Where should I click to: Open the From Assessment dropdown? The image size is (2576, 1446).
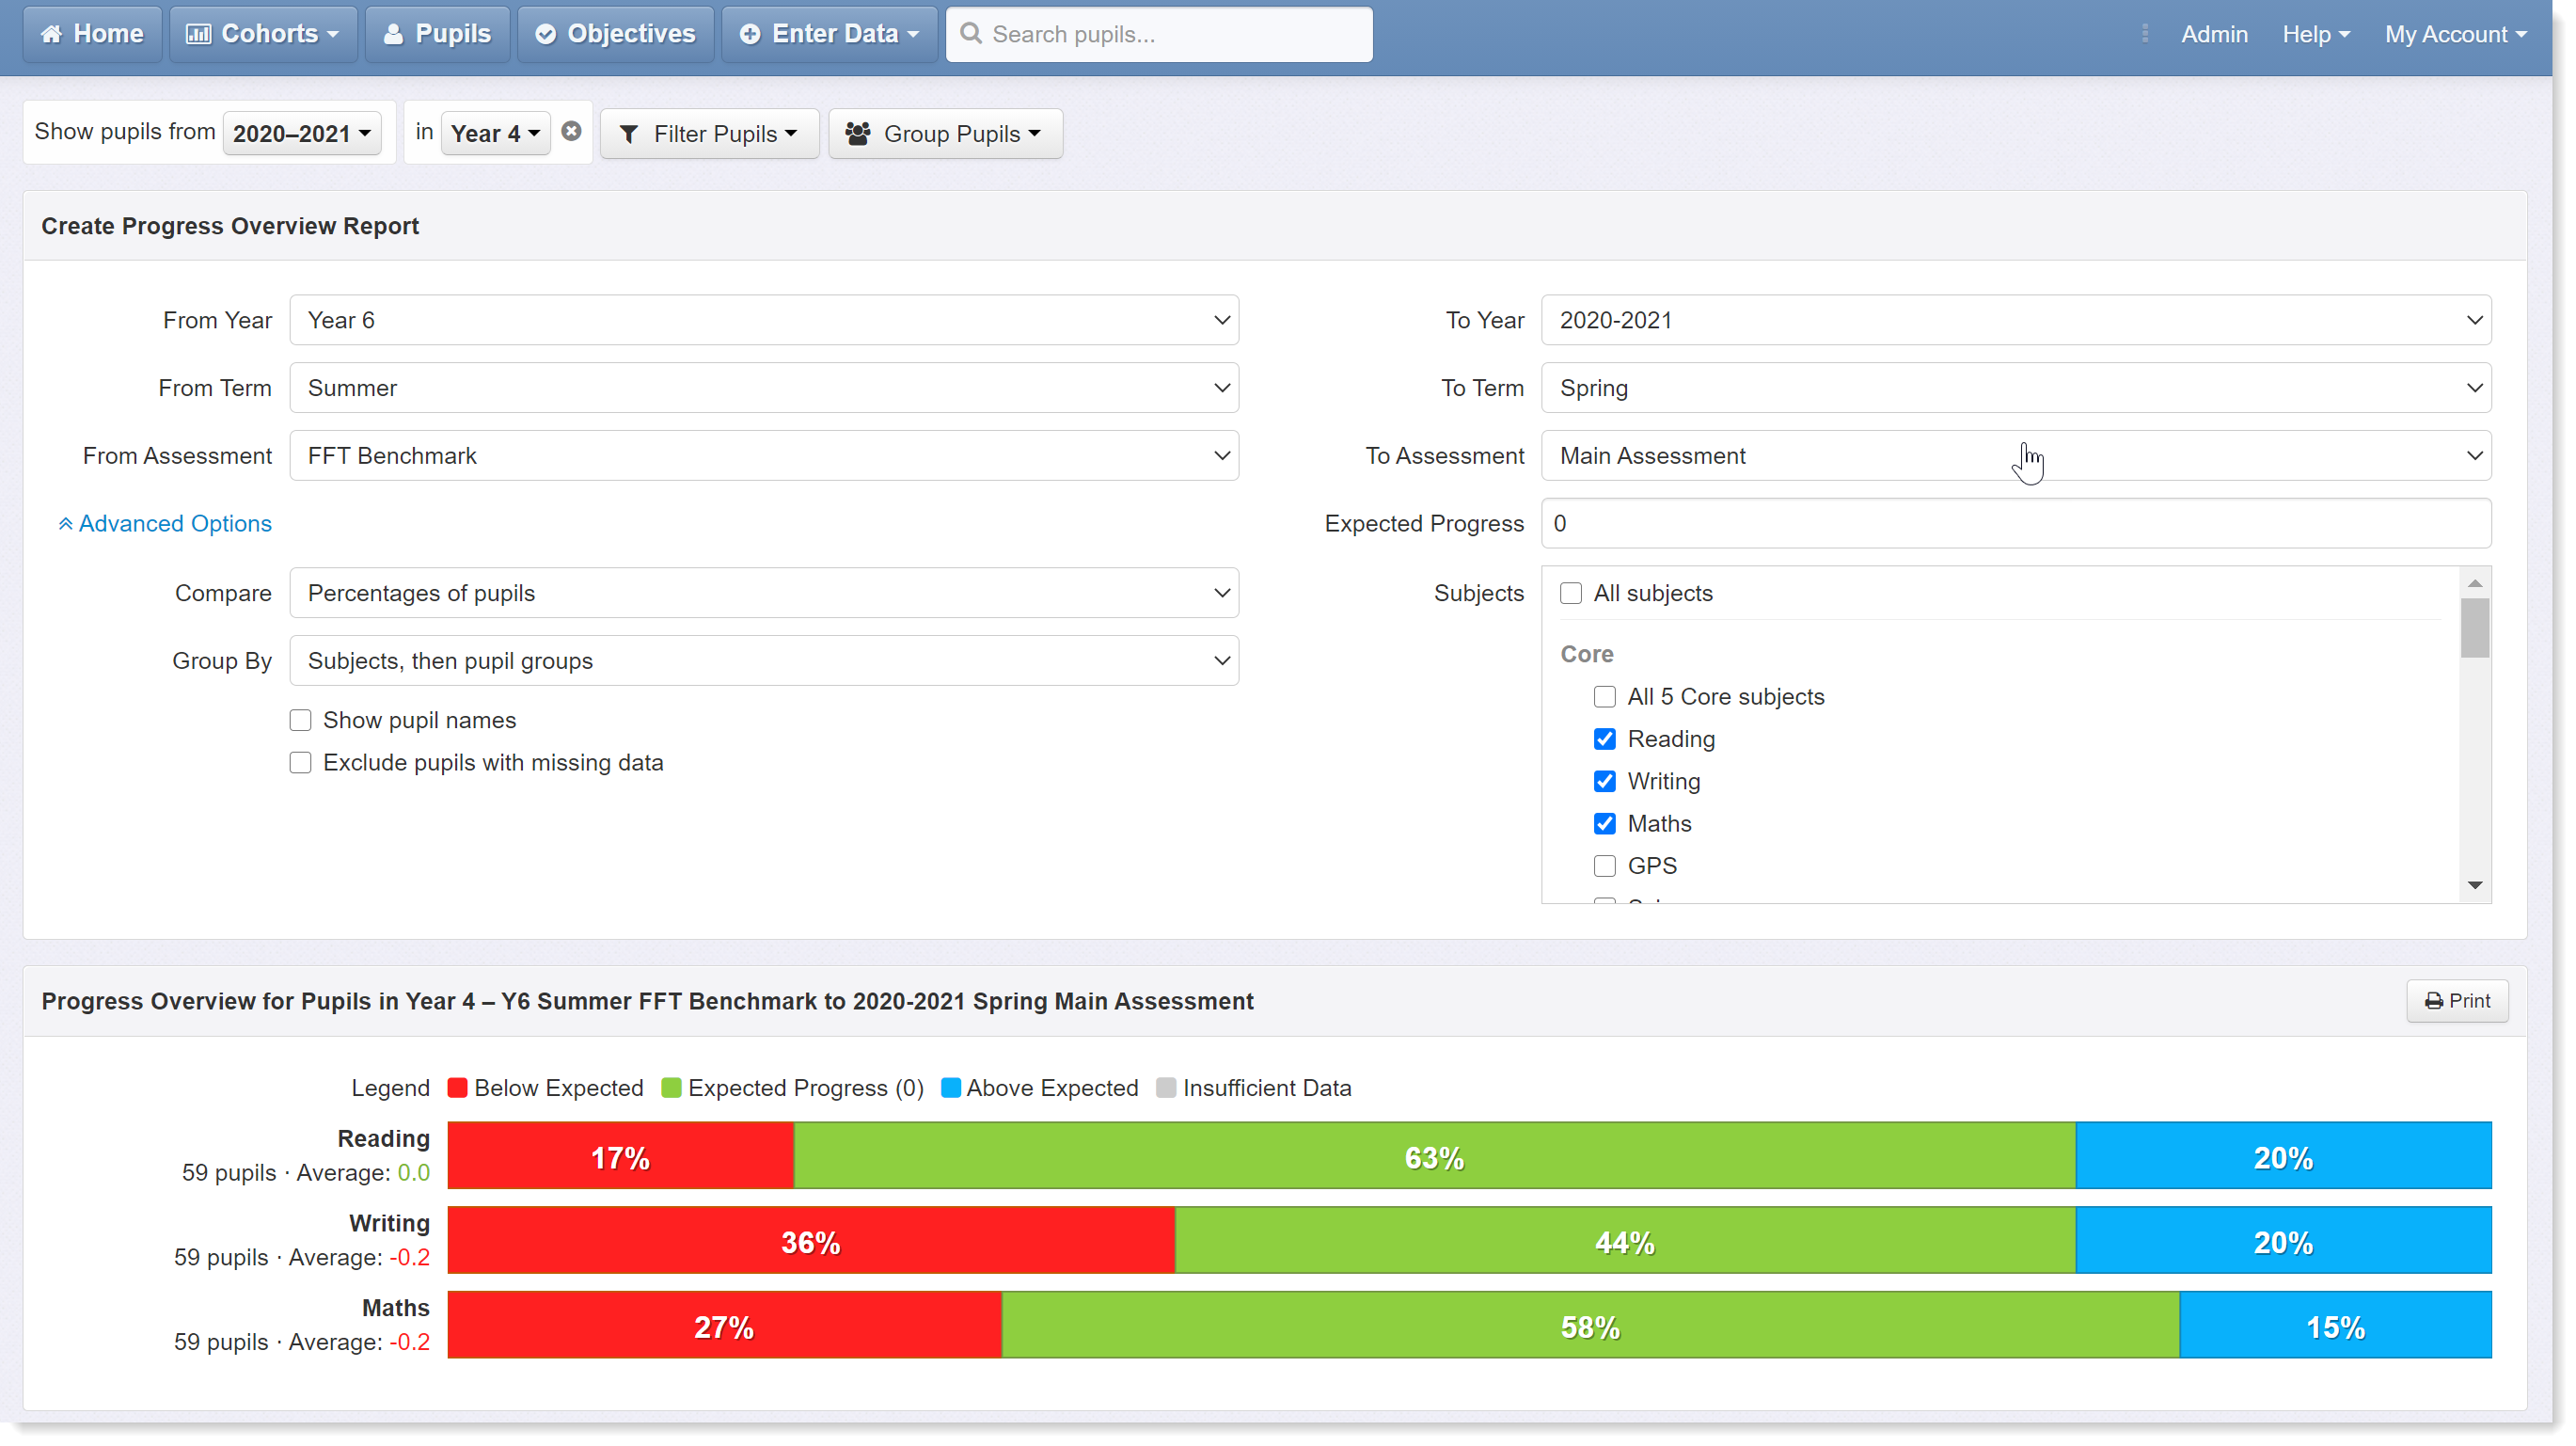tap(764, 456)
